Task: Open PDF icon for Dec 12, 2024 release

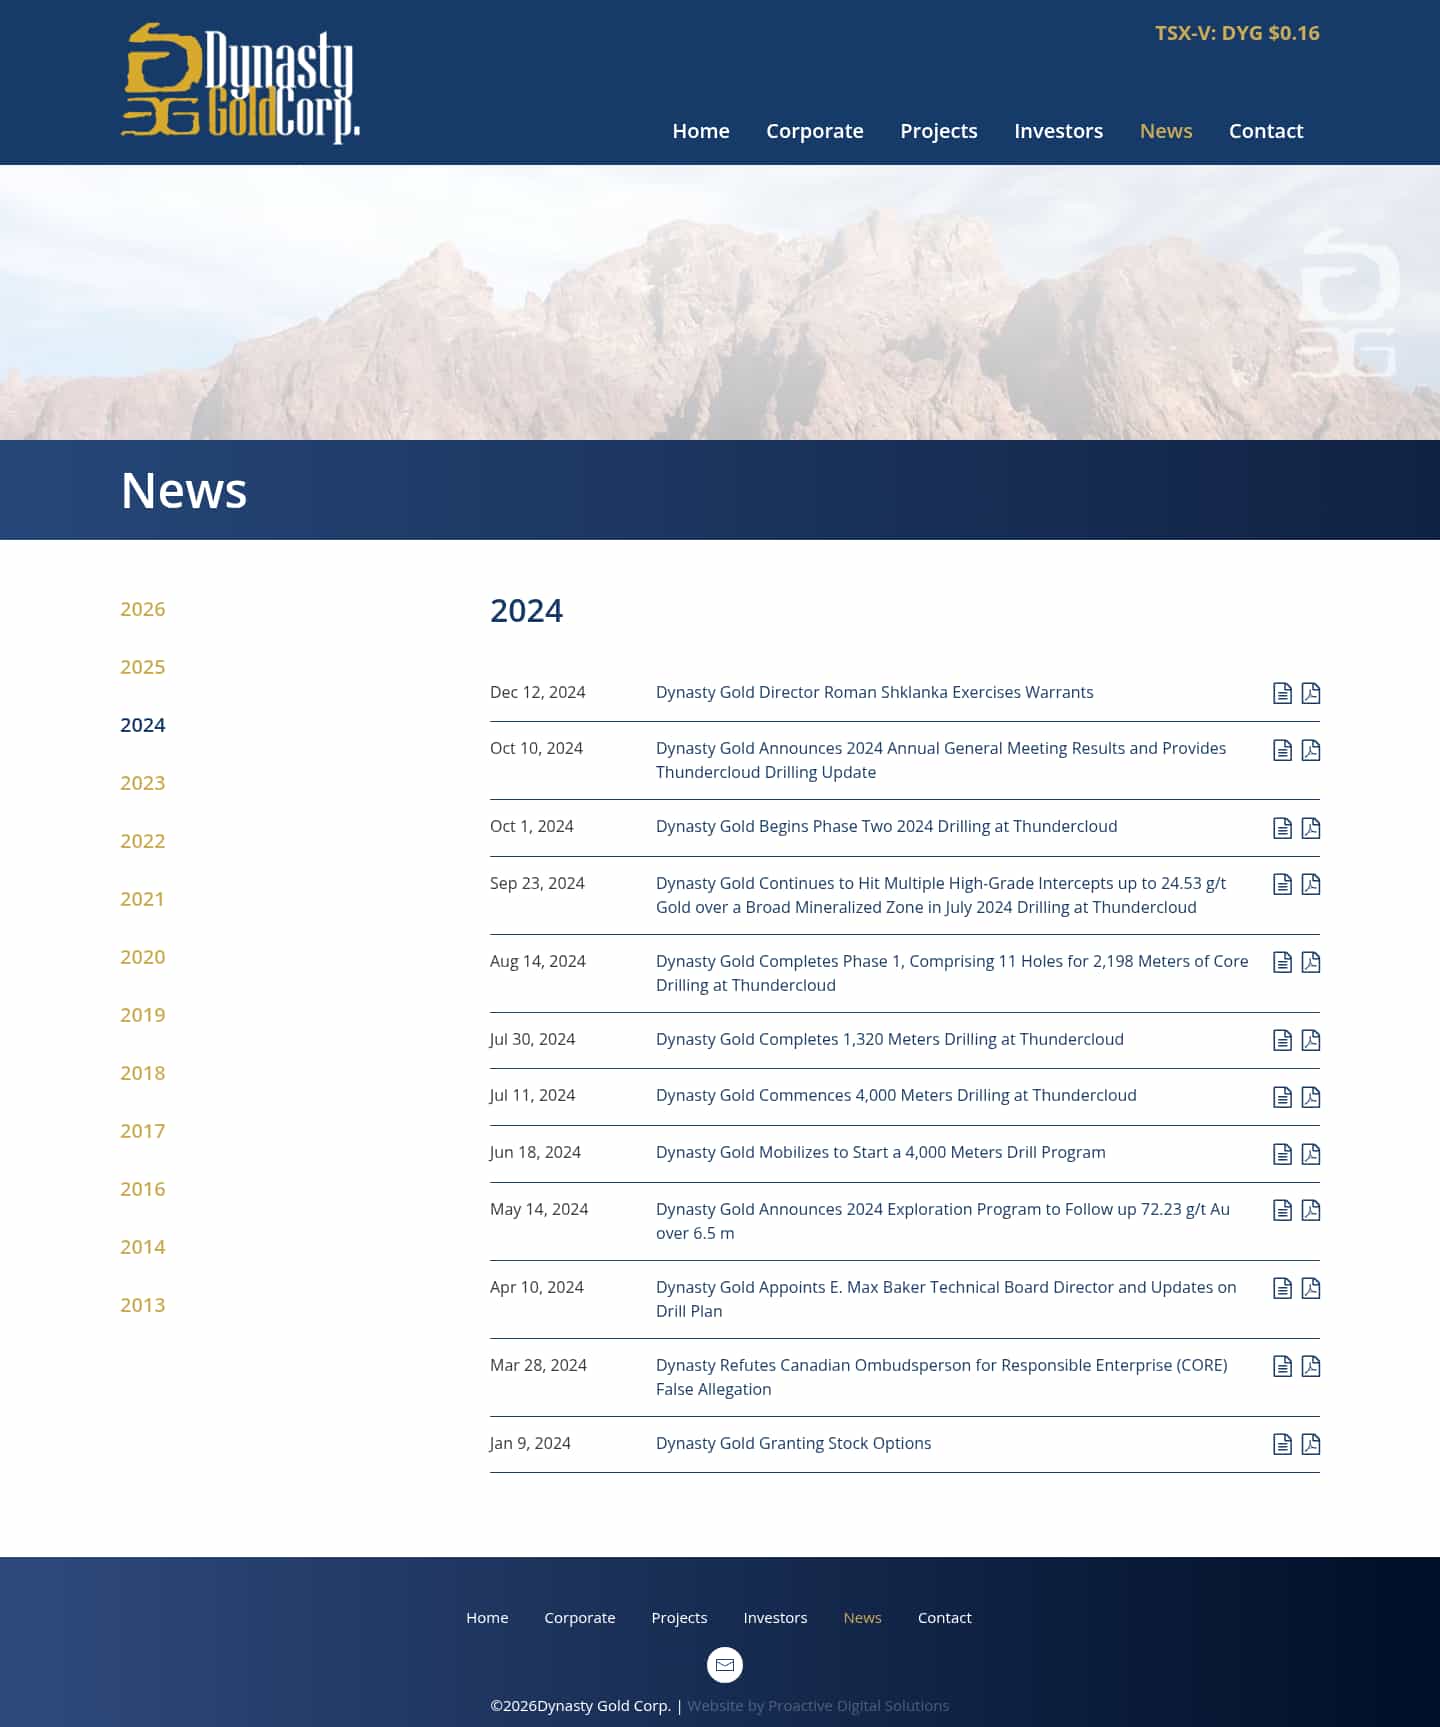Action: [1310, 693]
